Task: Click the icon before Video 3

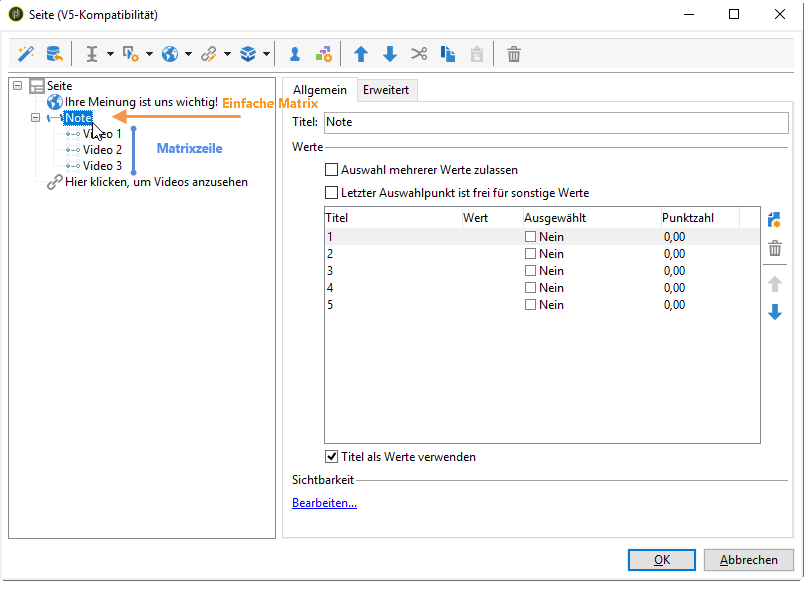Action: click(x=73, y=166)
